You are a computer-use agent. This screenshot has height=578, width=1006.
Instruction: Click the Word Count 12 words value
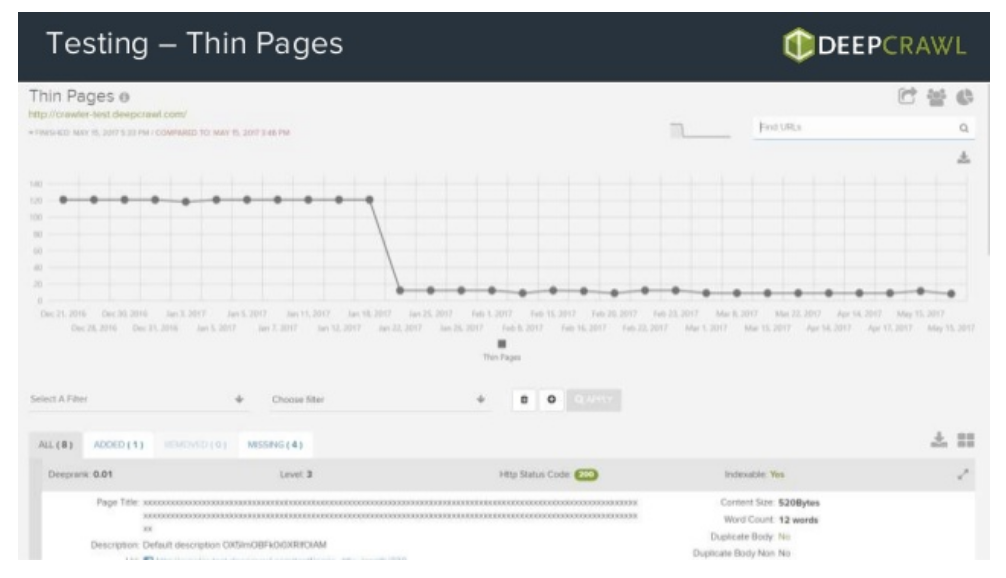pyautogui.click(x=798, y=520)
